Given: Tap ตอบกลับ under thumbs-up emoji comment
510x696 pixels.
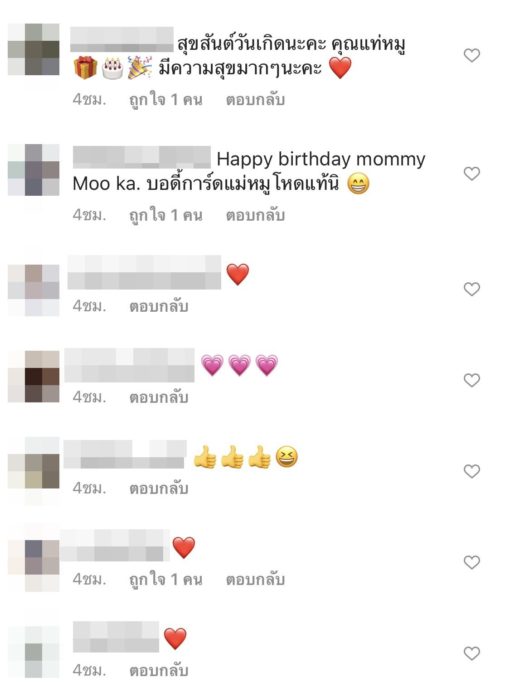Looking at the screenshot, I should tap(159, 488).
